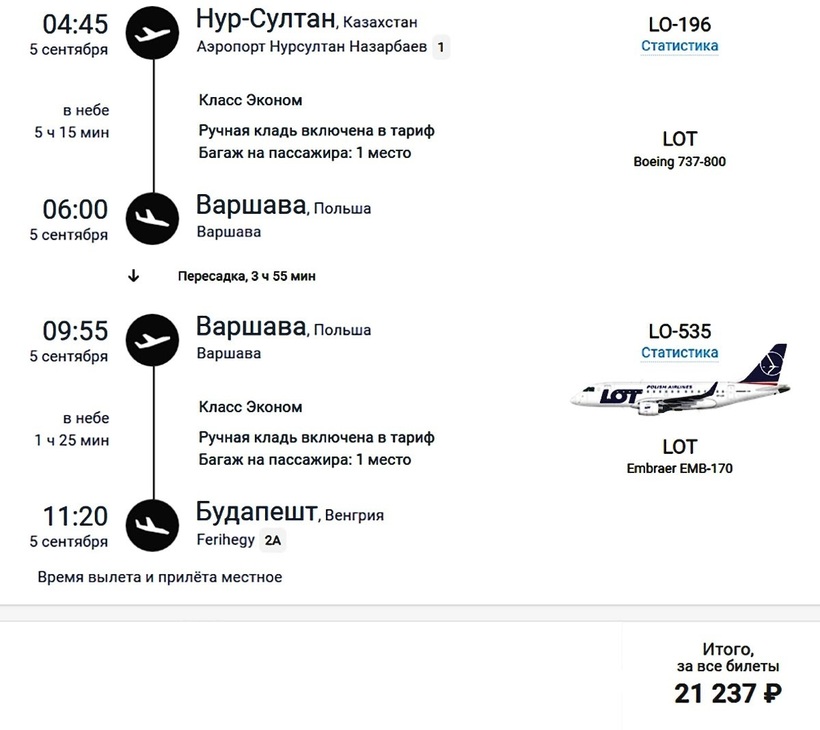Click the LOT Embraer airplane picture
820x730 pixels.
[680, 384]
